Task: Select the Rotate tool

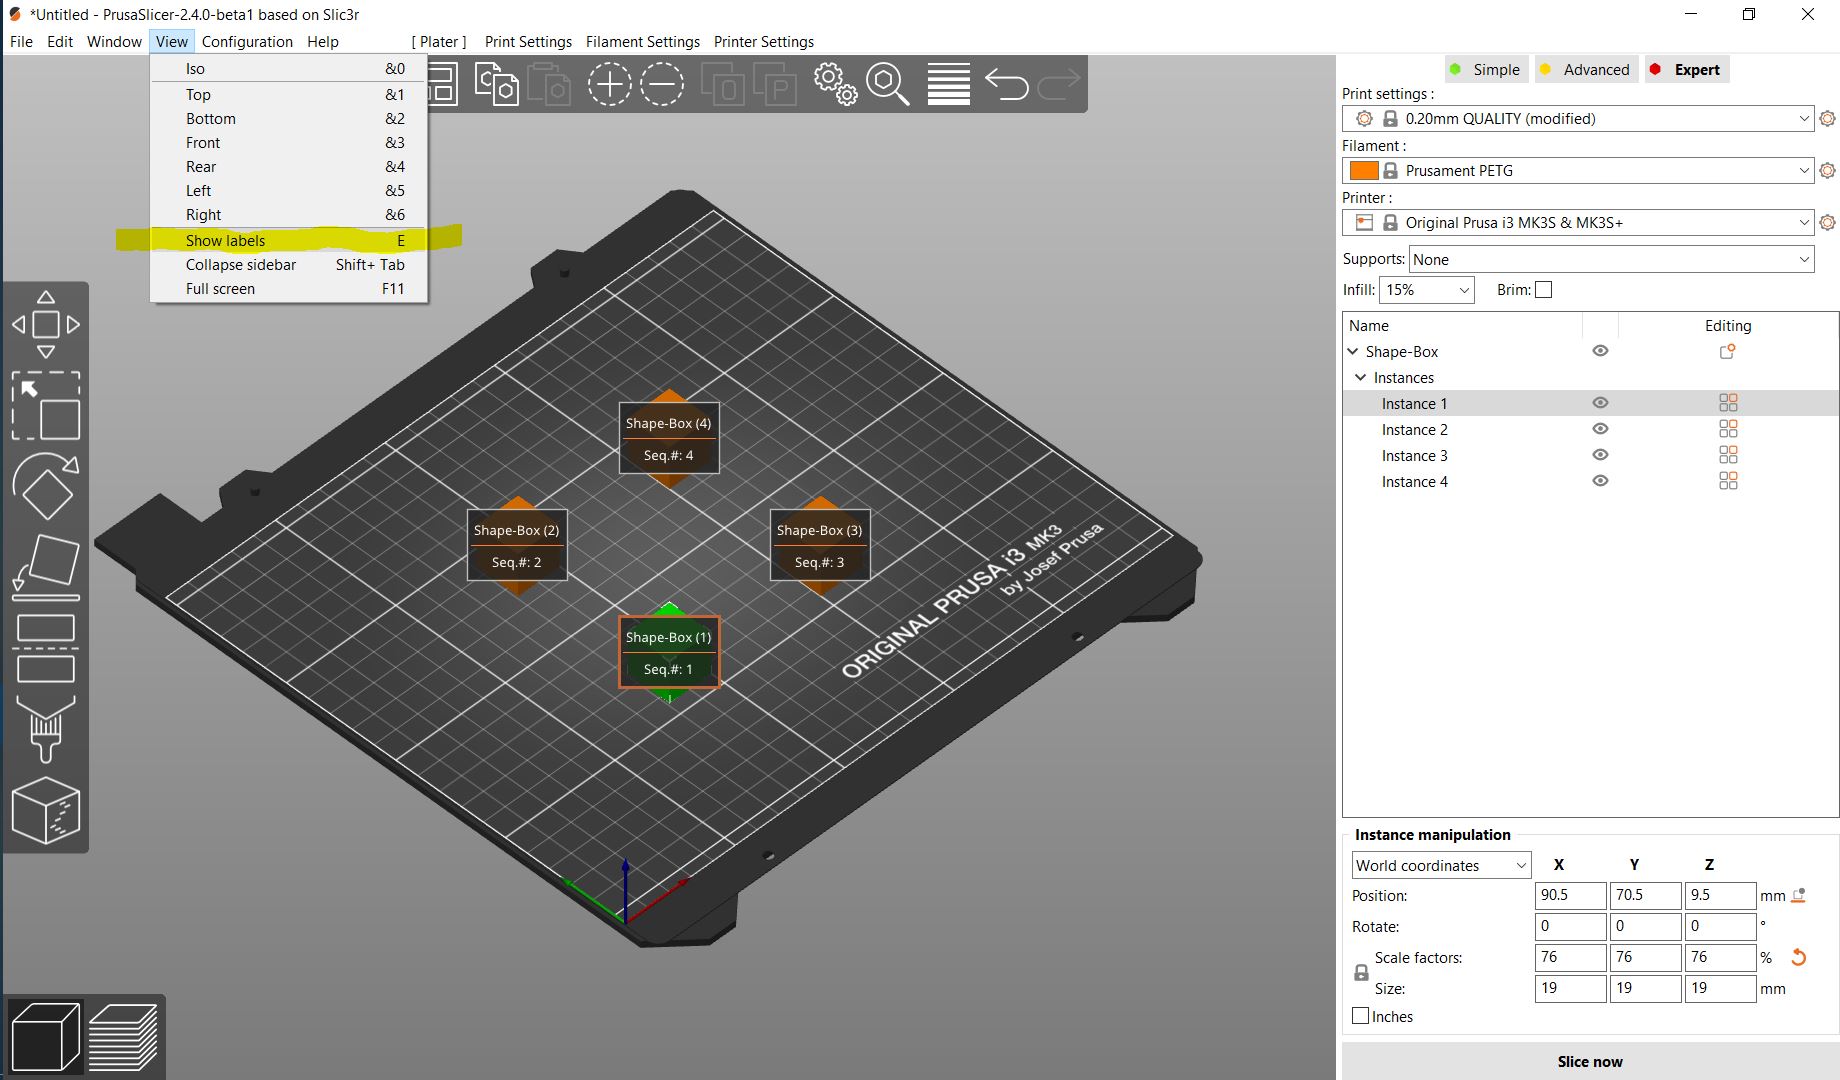Action: pos(46,488)
